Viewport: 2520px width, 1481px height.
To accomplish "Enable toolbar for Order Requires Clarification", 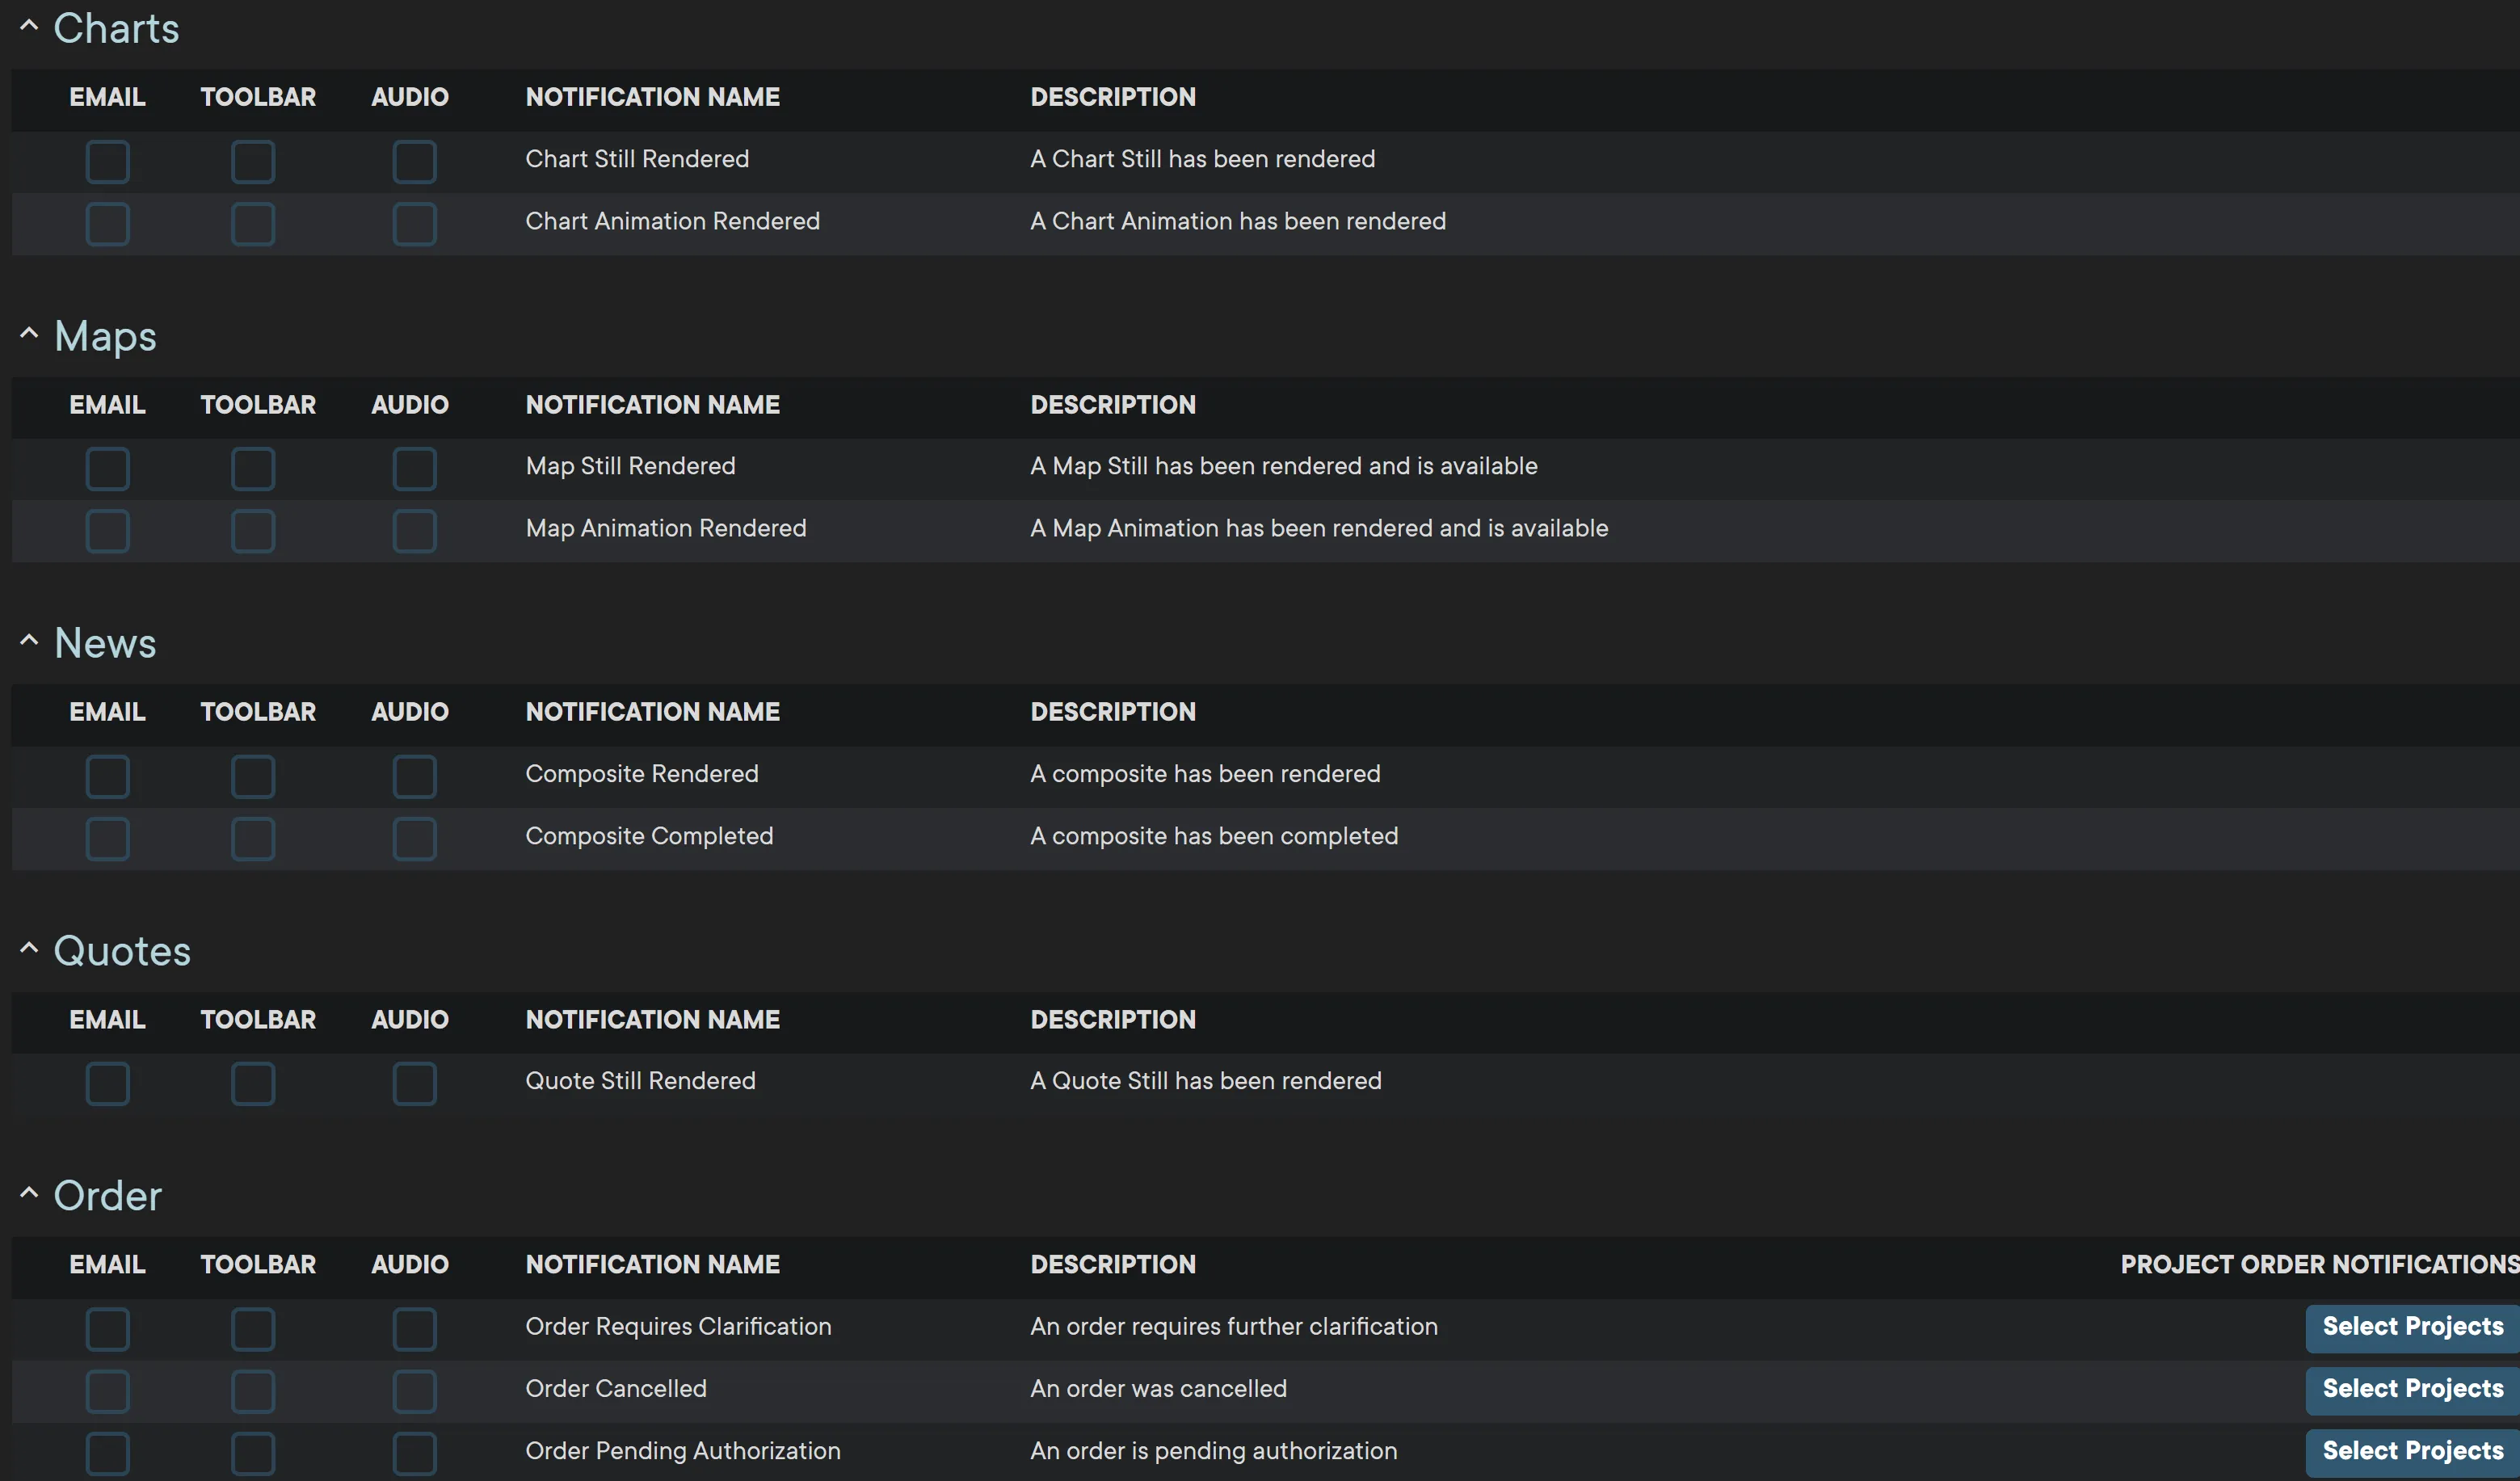I will pos(253,1329).
